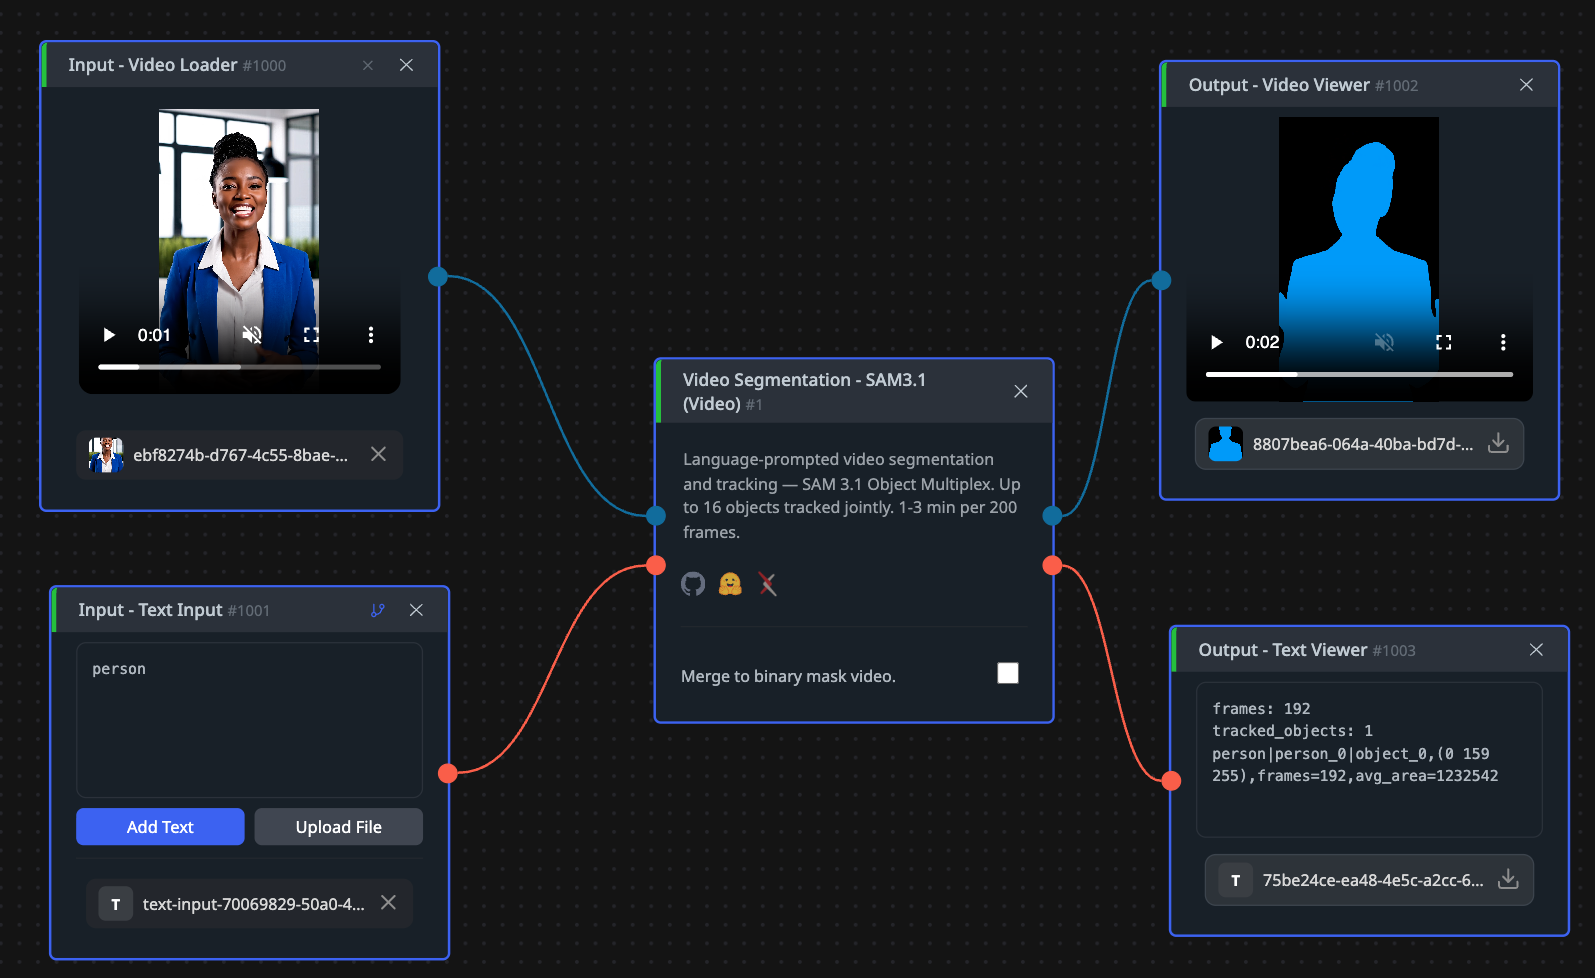Click the 'frames: 192' output text
Viewport: 1595px width, 978px height.
pyautogui.click(x=1261, y=708)
